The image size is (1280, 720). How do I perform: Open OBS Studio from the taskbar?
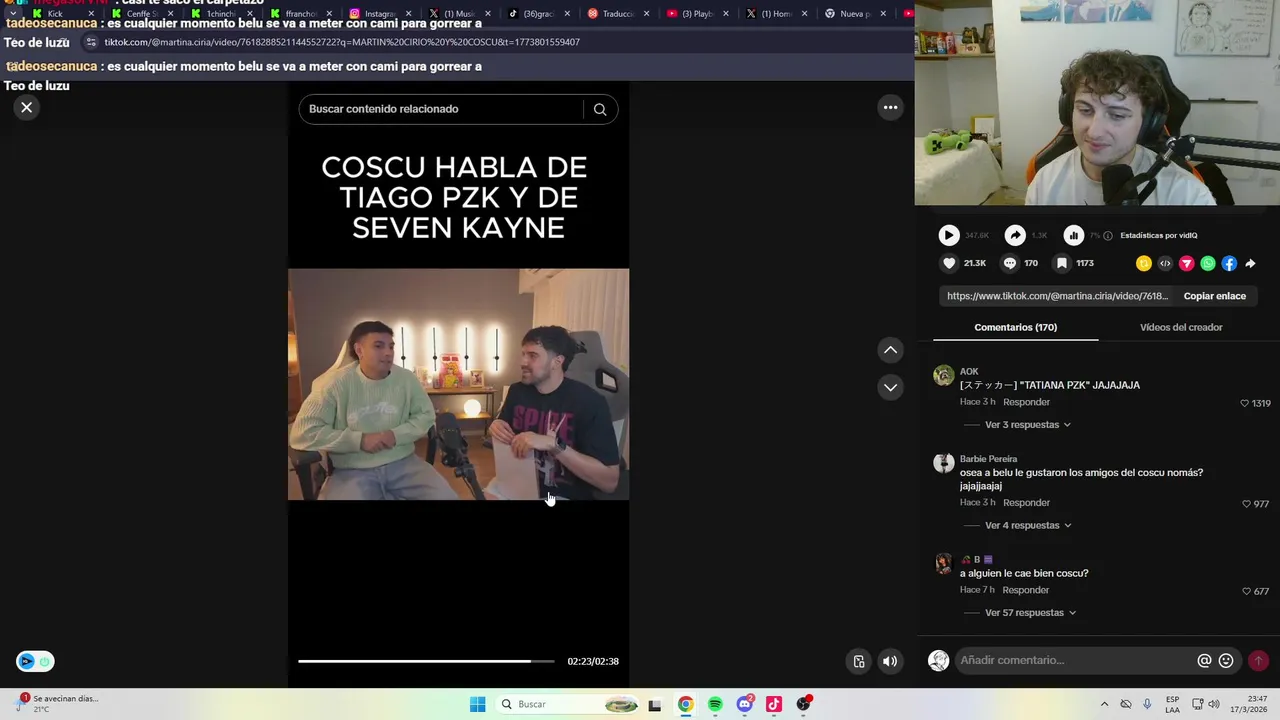click(x=803, y=704)
